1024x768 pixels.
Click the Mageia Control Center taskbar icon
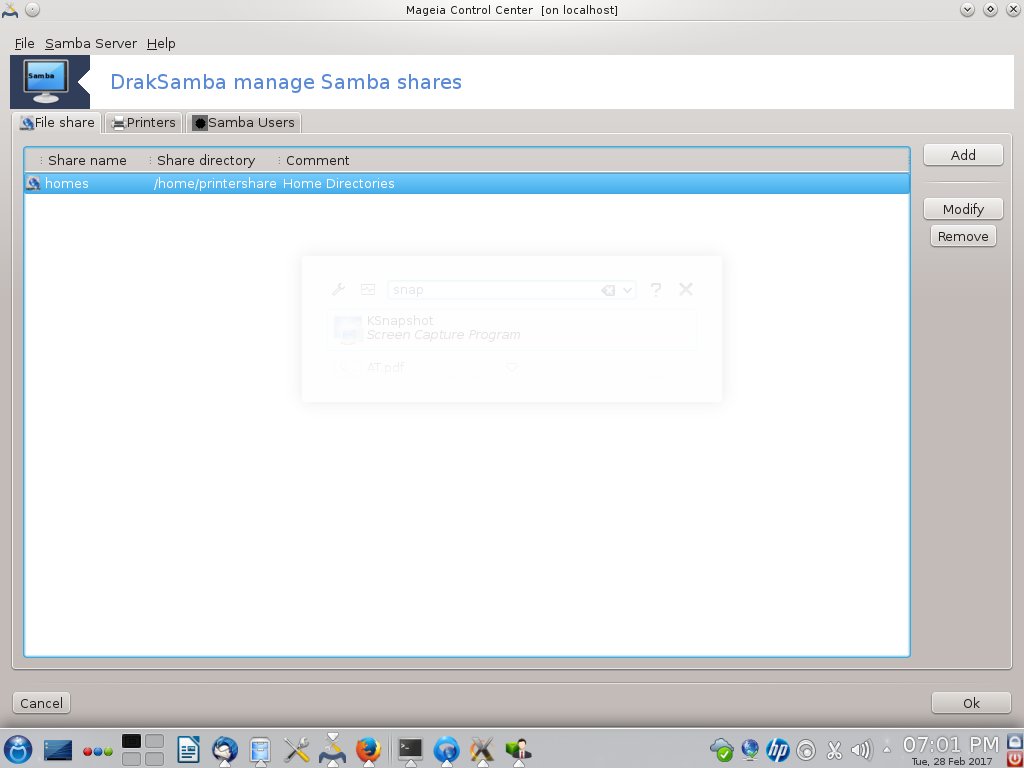(x=332, y=750)
